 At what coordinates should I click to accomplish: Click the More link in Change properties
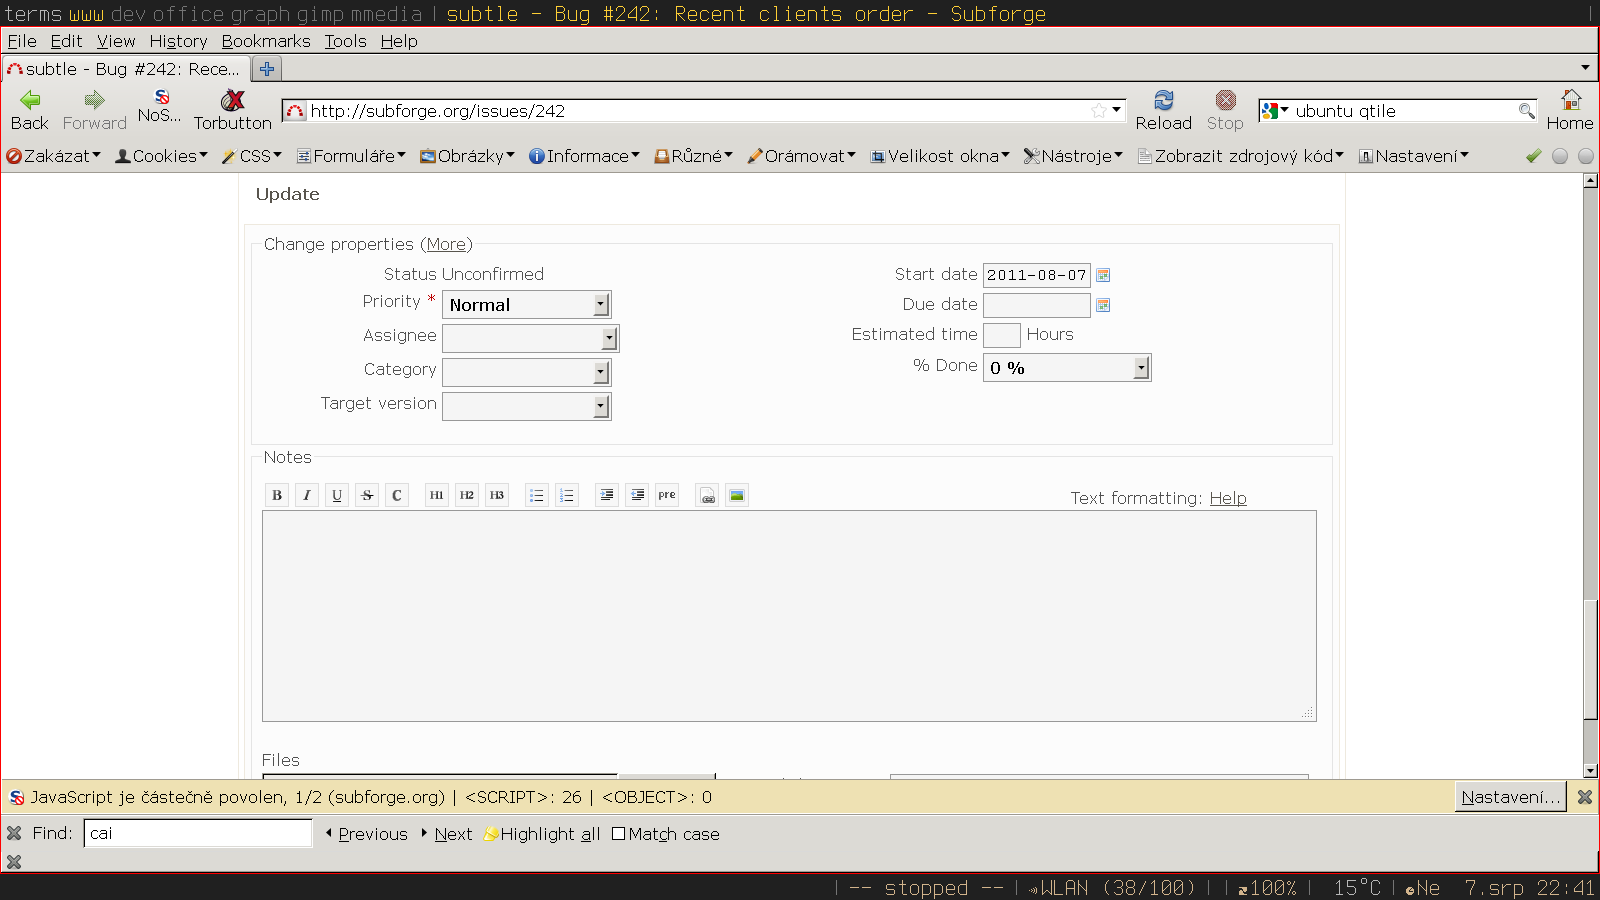coord(446,244)
